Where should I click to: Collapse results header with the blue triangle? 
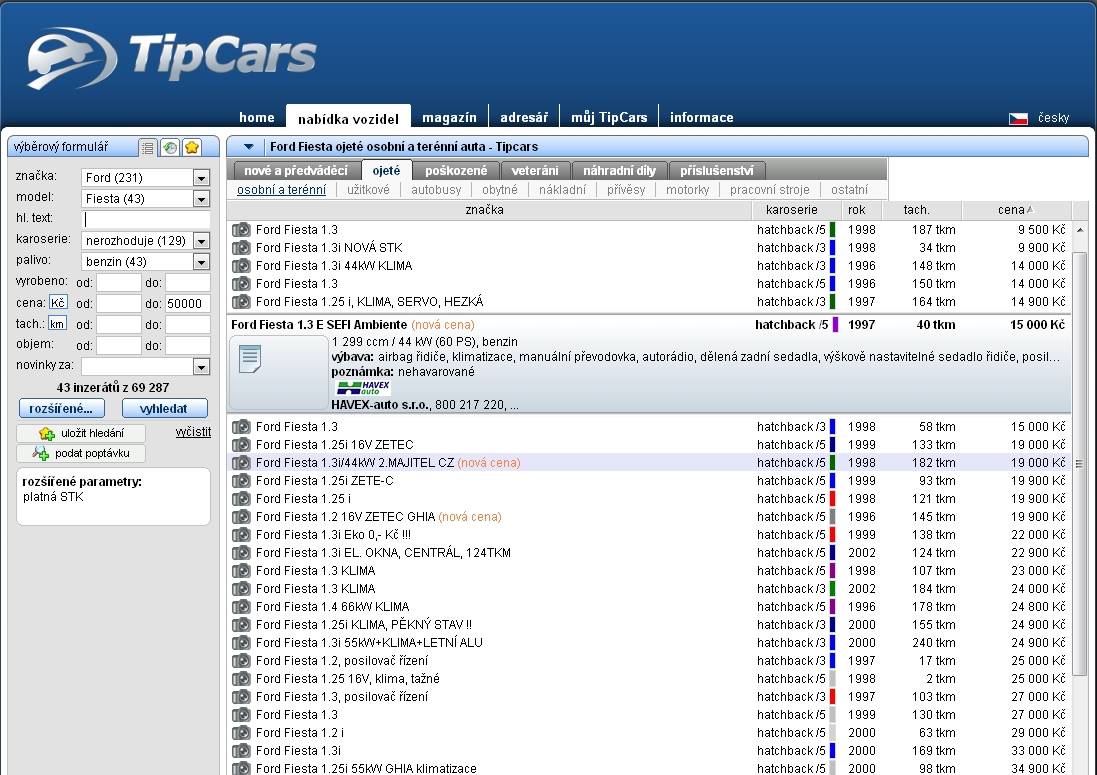248,147
